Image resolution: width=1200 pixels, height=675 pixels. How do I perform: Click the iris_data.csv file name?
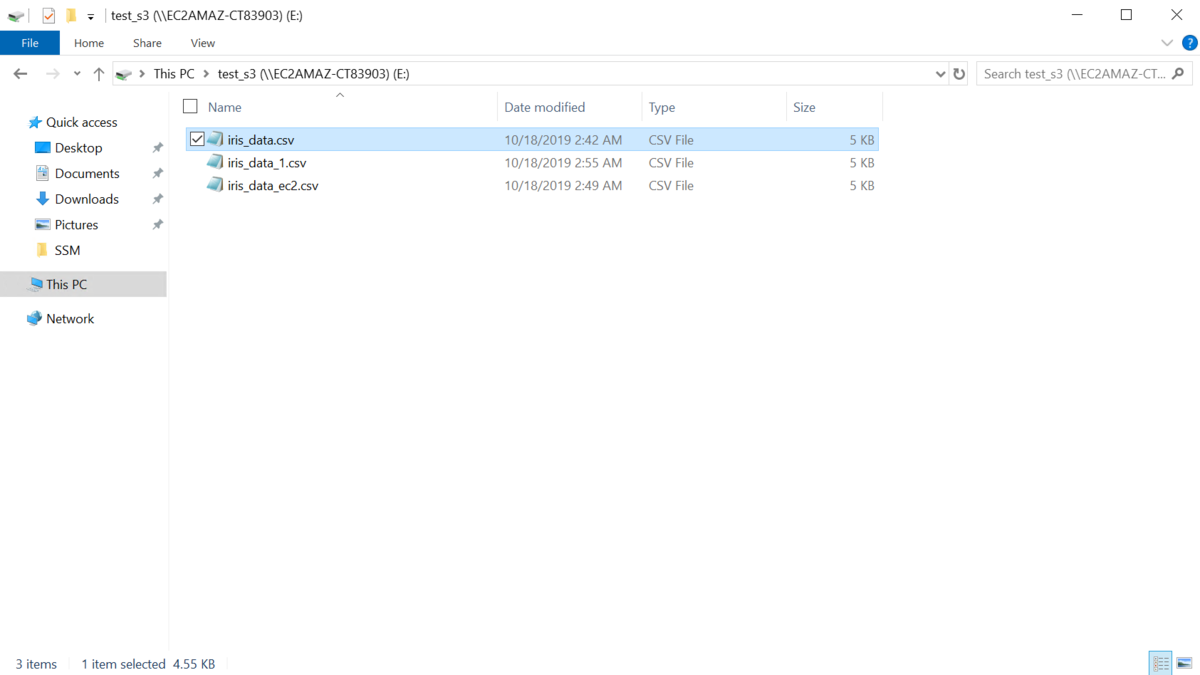tap(261, 140)
